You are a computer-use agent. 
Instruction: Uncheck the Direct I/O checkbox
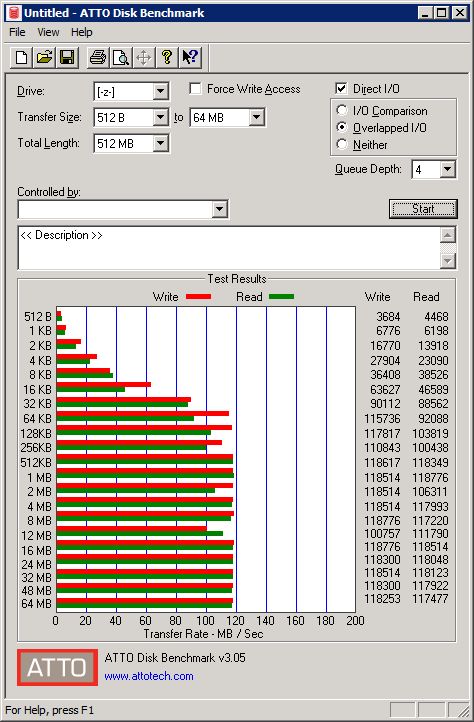click(341, 88)
